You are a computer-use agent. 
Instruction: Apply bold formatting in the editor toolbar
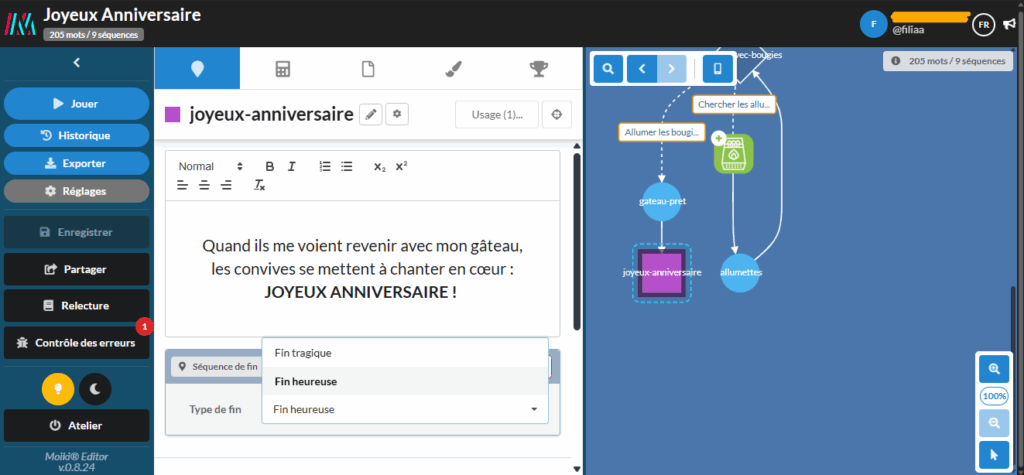269,166
